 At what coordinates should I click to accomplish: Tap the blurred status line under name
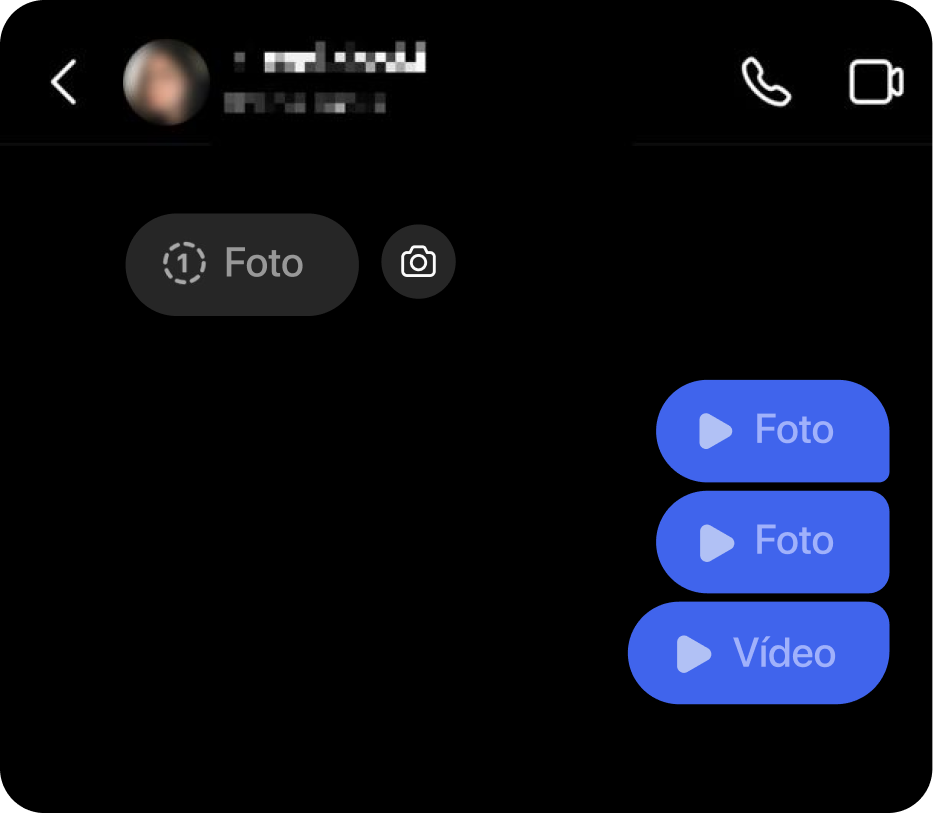[304, 102]
